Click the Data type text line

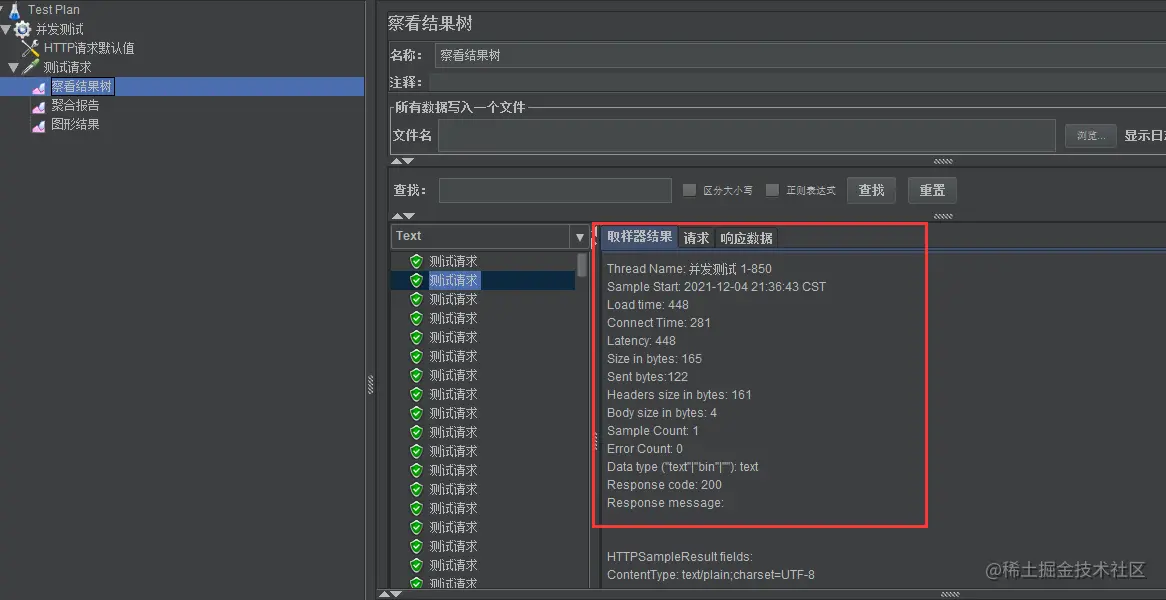[683, 467]
